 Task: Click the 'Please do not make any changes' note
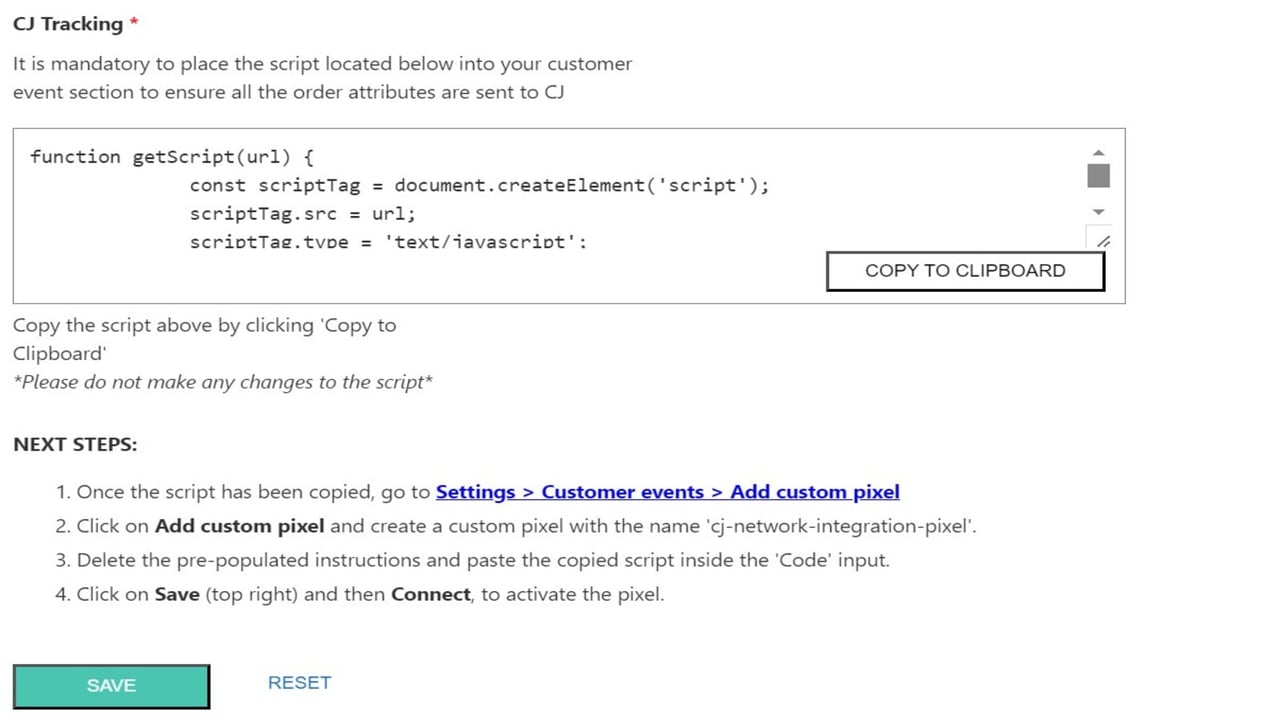[x=223, y=382]
